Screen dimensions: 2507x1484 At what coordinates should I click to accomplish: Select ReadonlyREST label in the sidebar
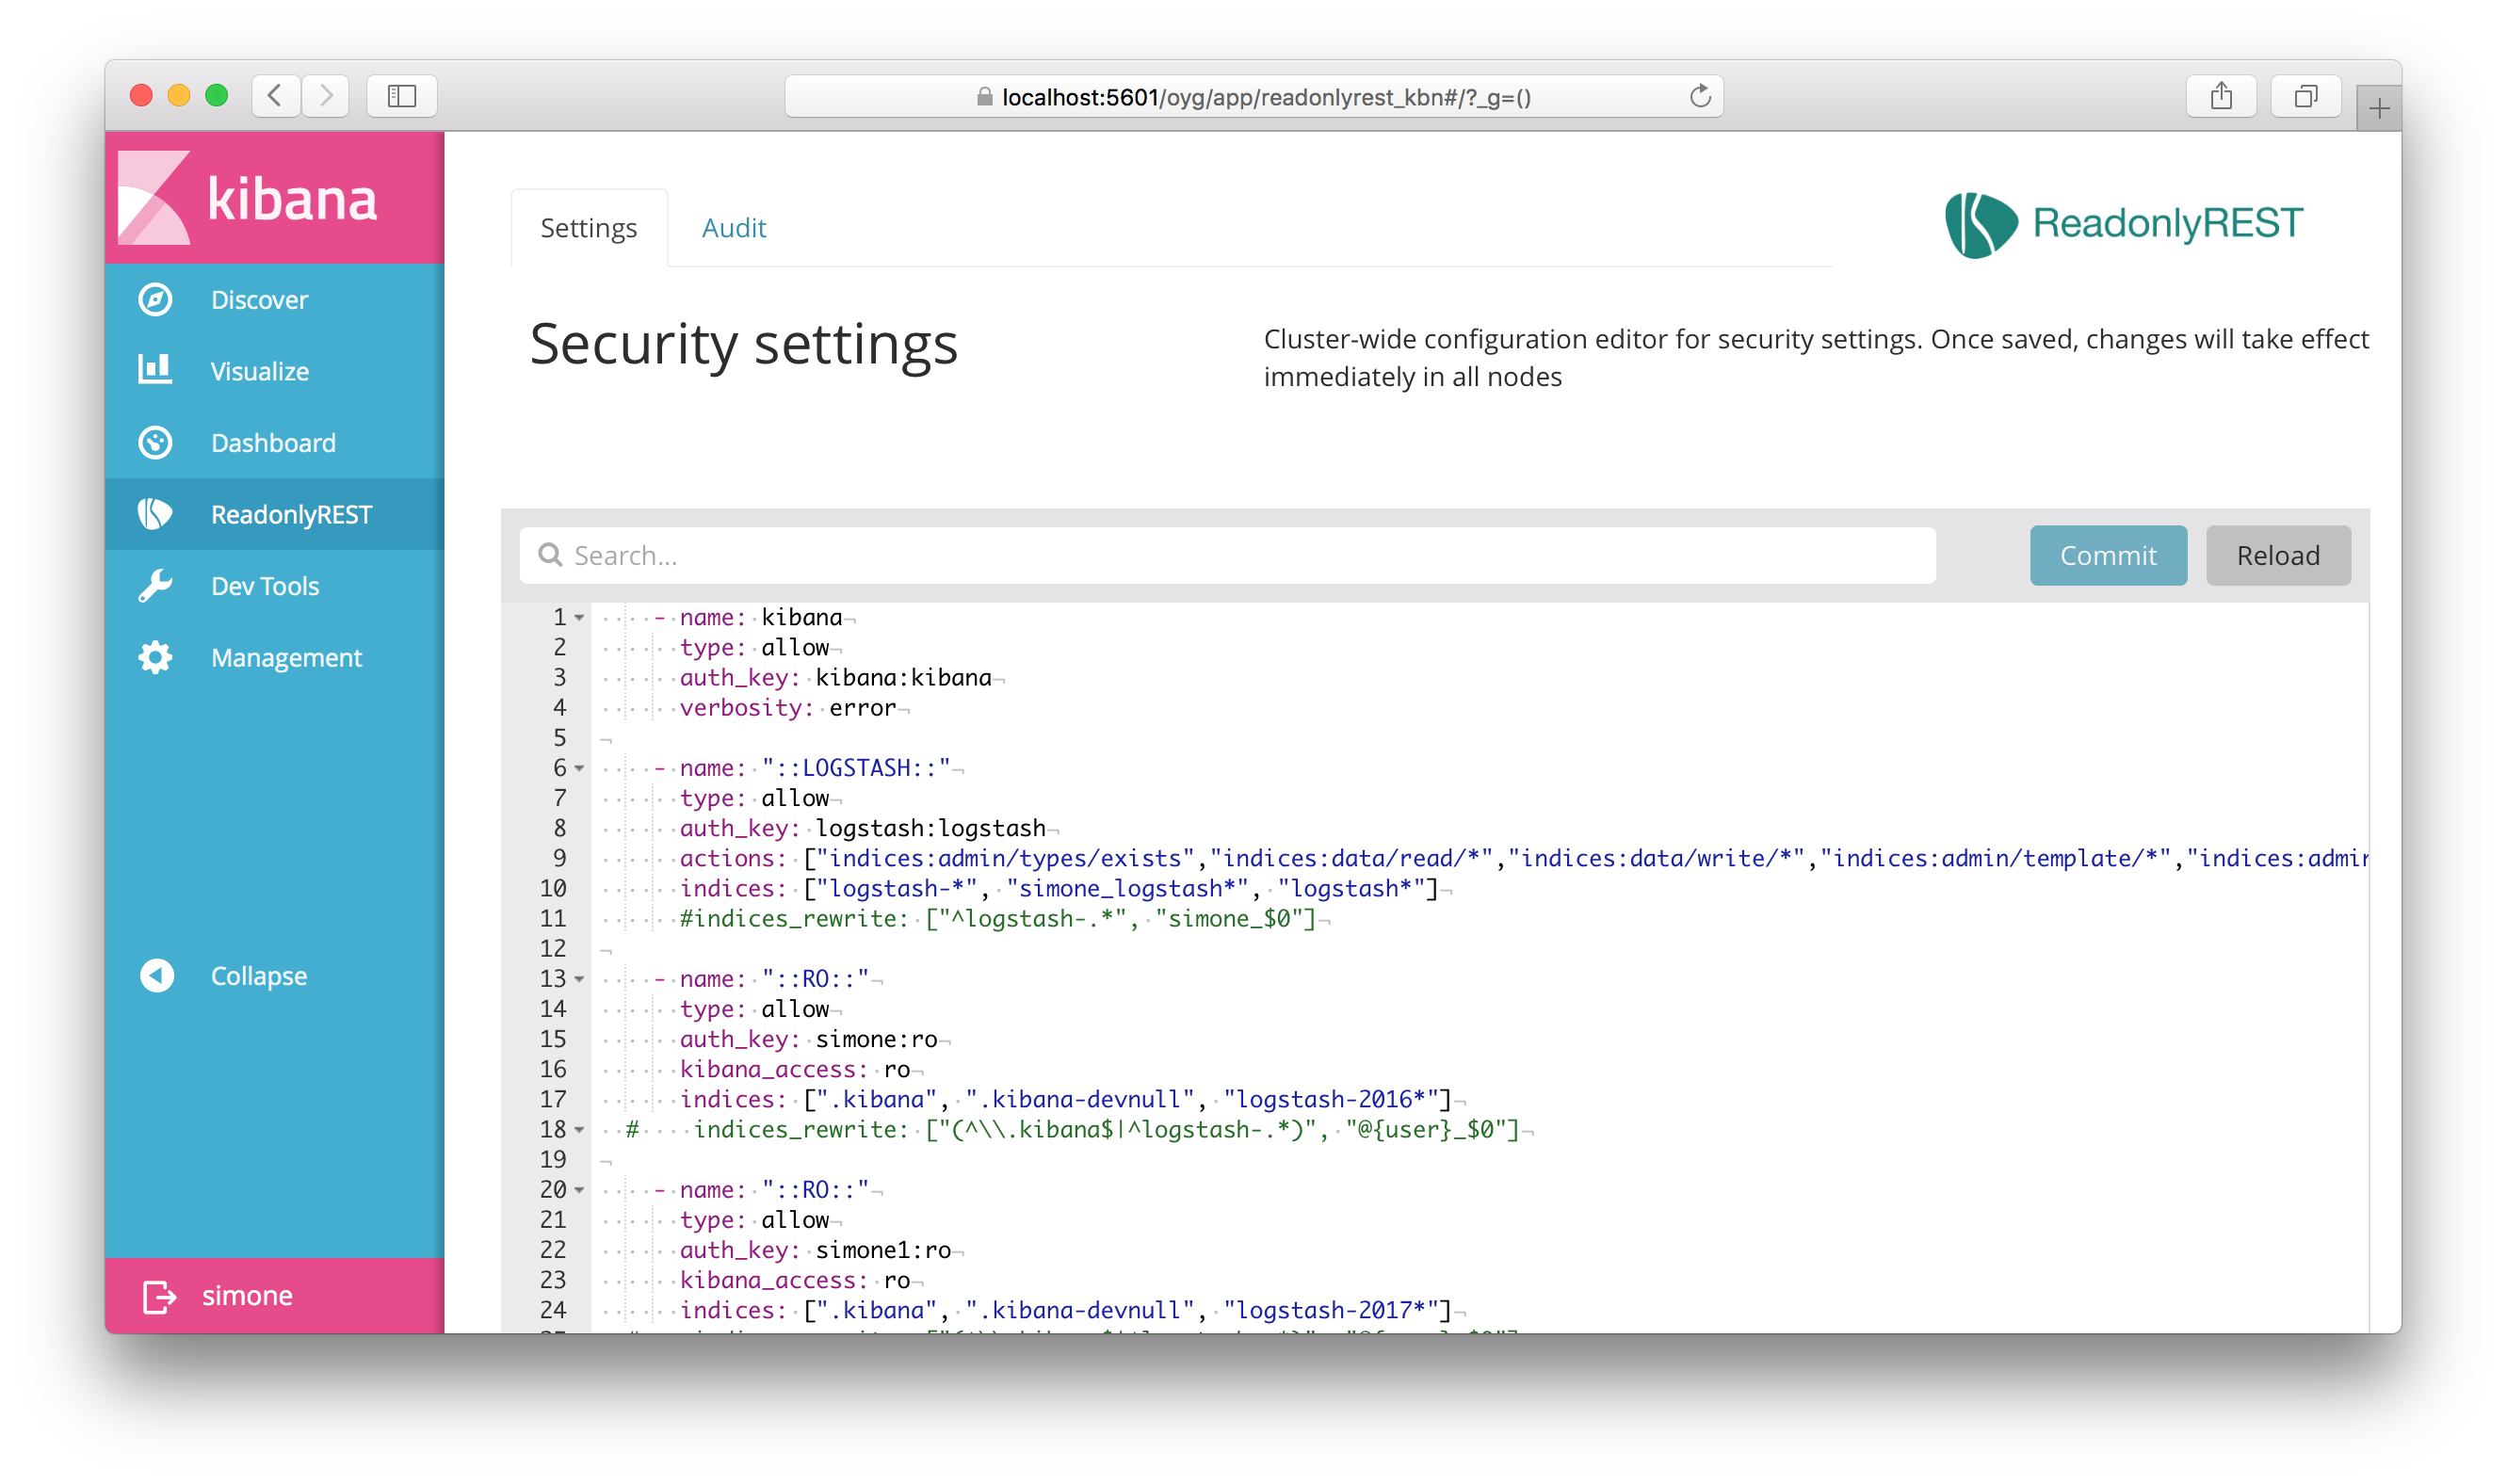point(291,515)
